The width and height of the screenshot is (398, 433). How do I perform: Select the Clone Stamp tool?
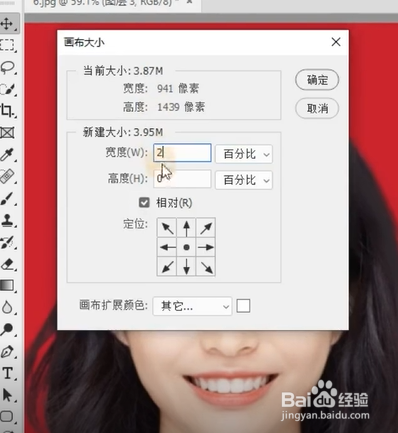(7, 220)
